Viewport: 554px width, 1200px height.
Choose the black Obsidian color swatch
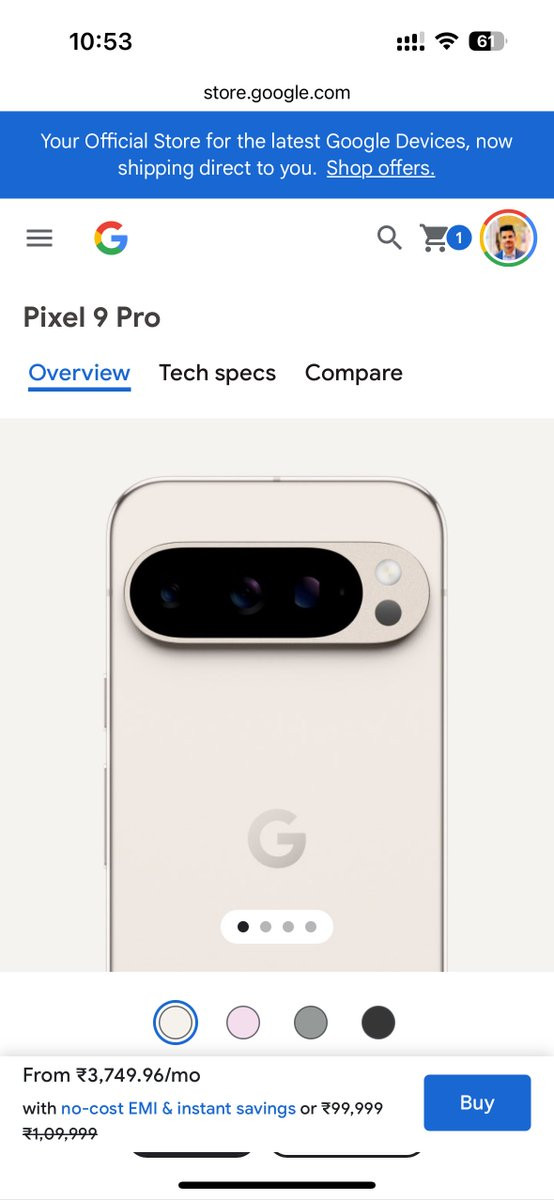coord(378,1022)
